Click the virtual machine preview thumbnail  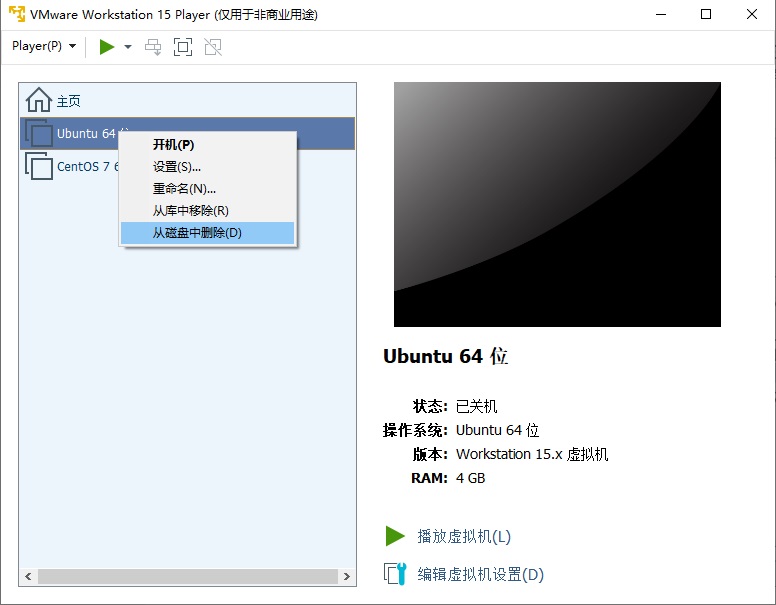pyautogui.click(x=557, y=204)
